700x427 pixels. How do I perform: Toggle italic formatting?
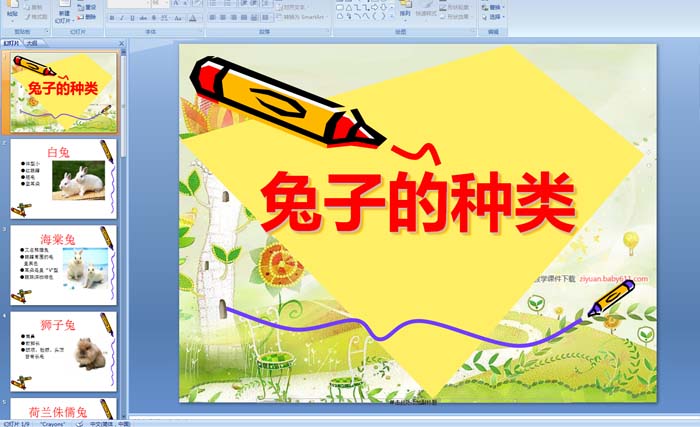[x=122, y=18]
